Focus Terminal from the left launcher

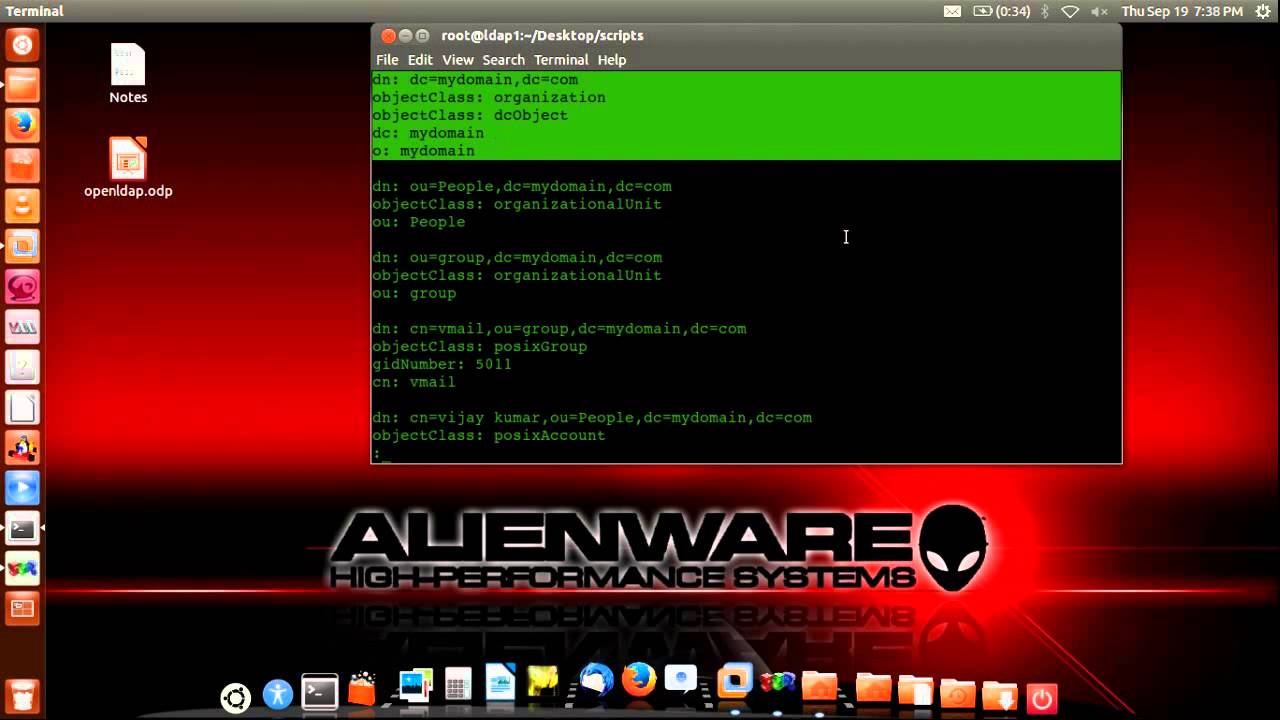22,528
